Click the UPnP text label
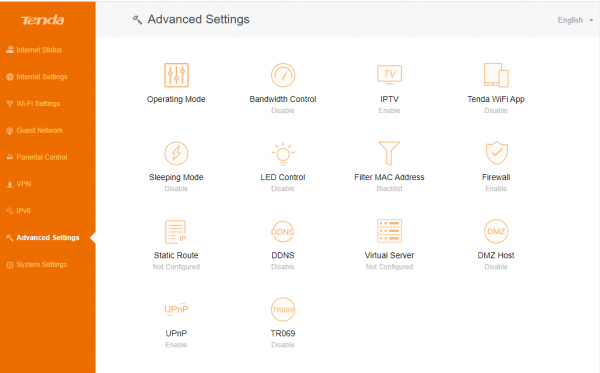Viewport: 600px width, 373px height. [176, 333]
